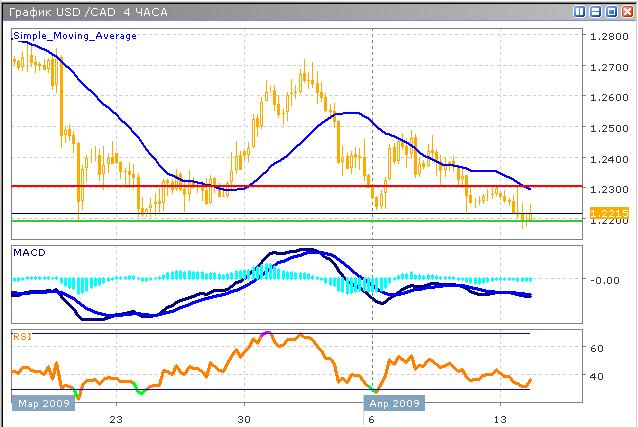Click the current price tag 1.2215
This screenshot has width=638, height=427.
608,214
